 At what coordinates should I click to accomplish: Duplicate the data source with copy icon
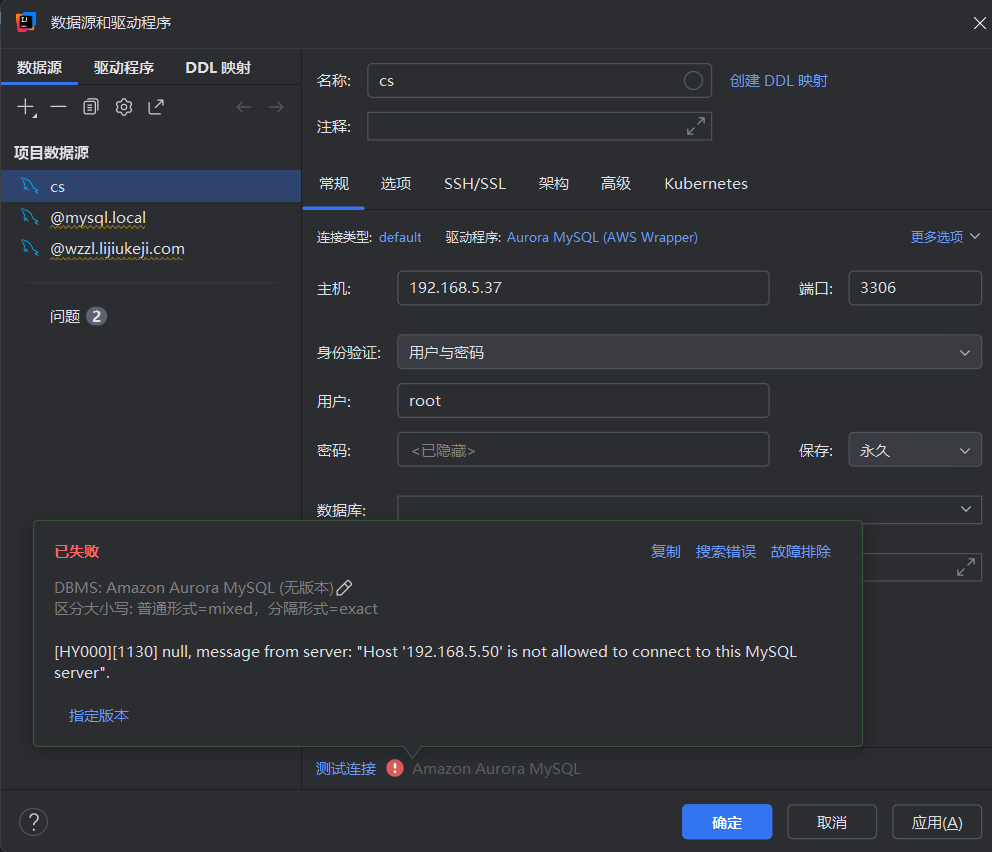tap(91, 107)
